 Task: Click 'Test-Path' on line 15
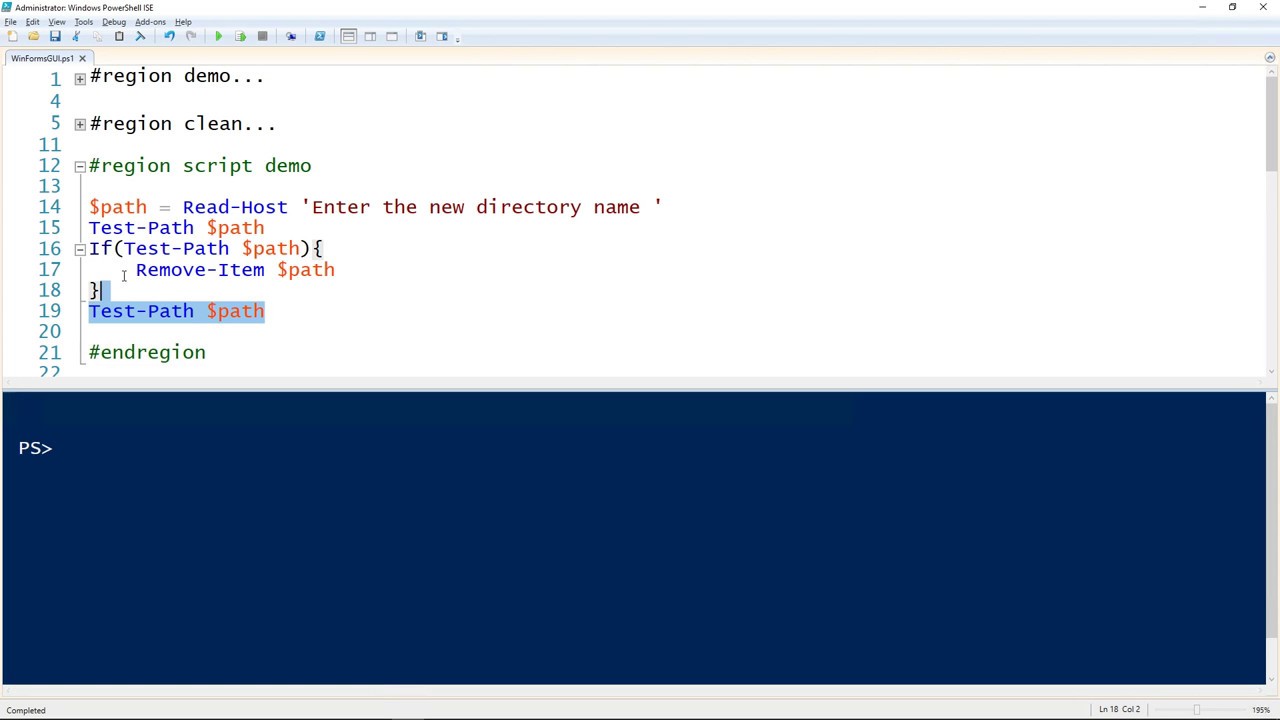[141, 228]
